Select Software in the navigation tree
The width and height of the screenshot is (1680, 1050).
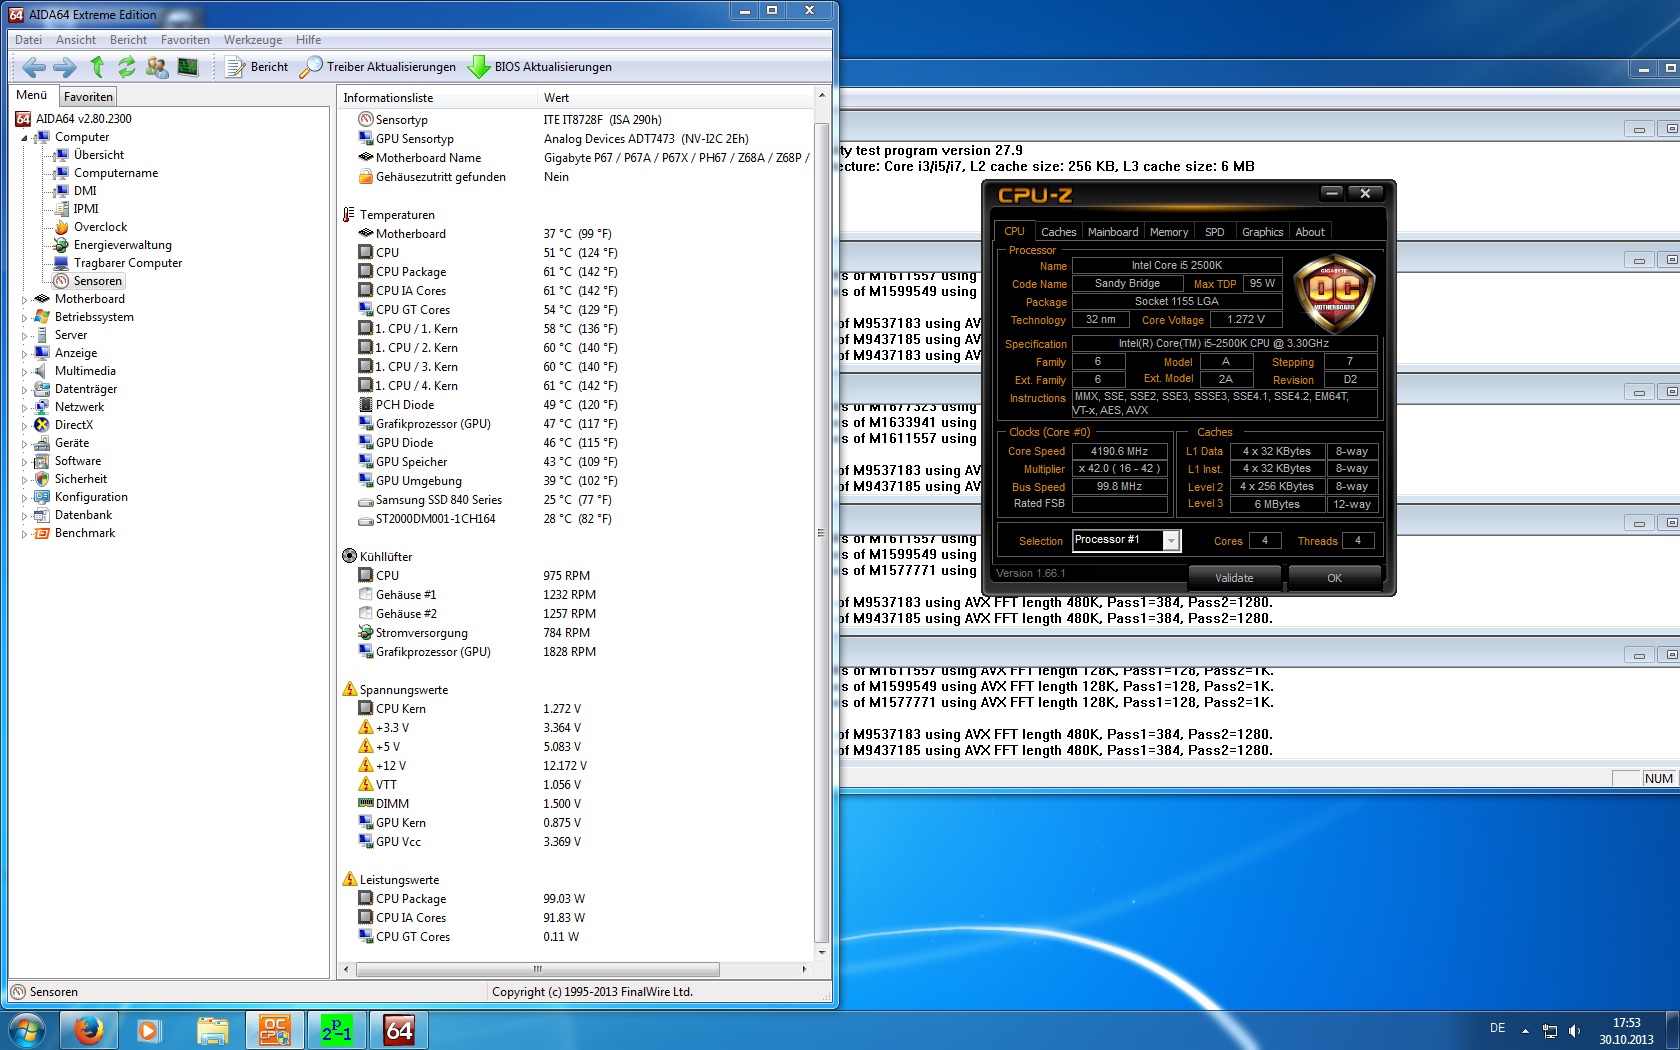pyautogui.click(x=68, y=461)
